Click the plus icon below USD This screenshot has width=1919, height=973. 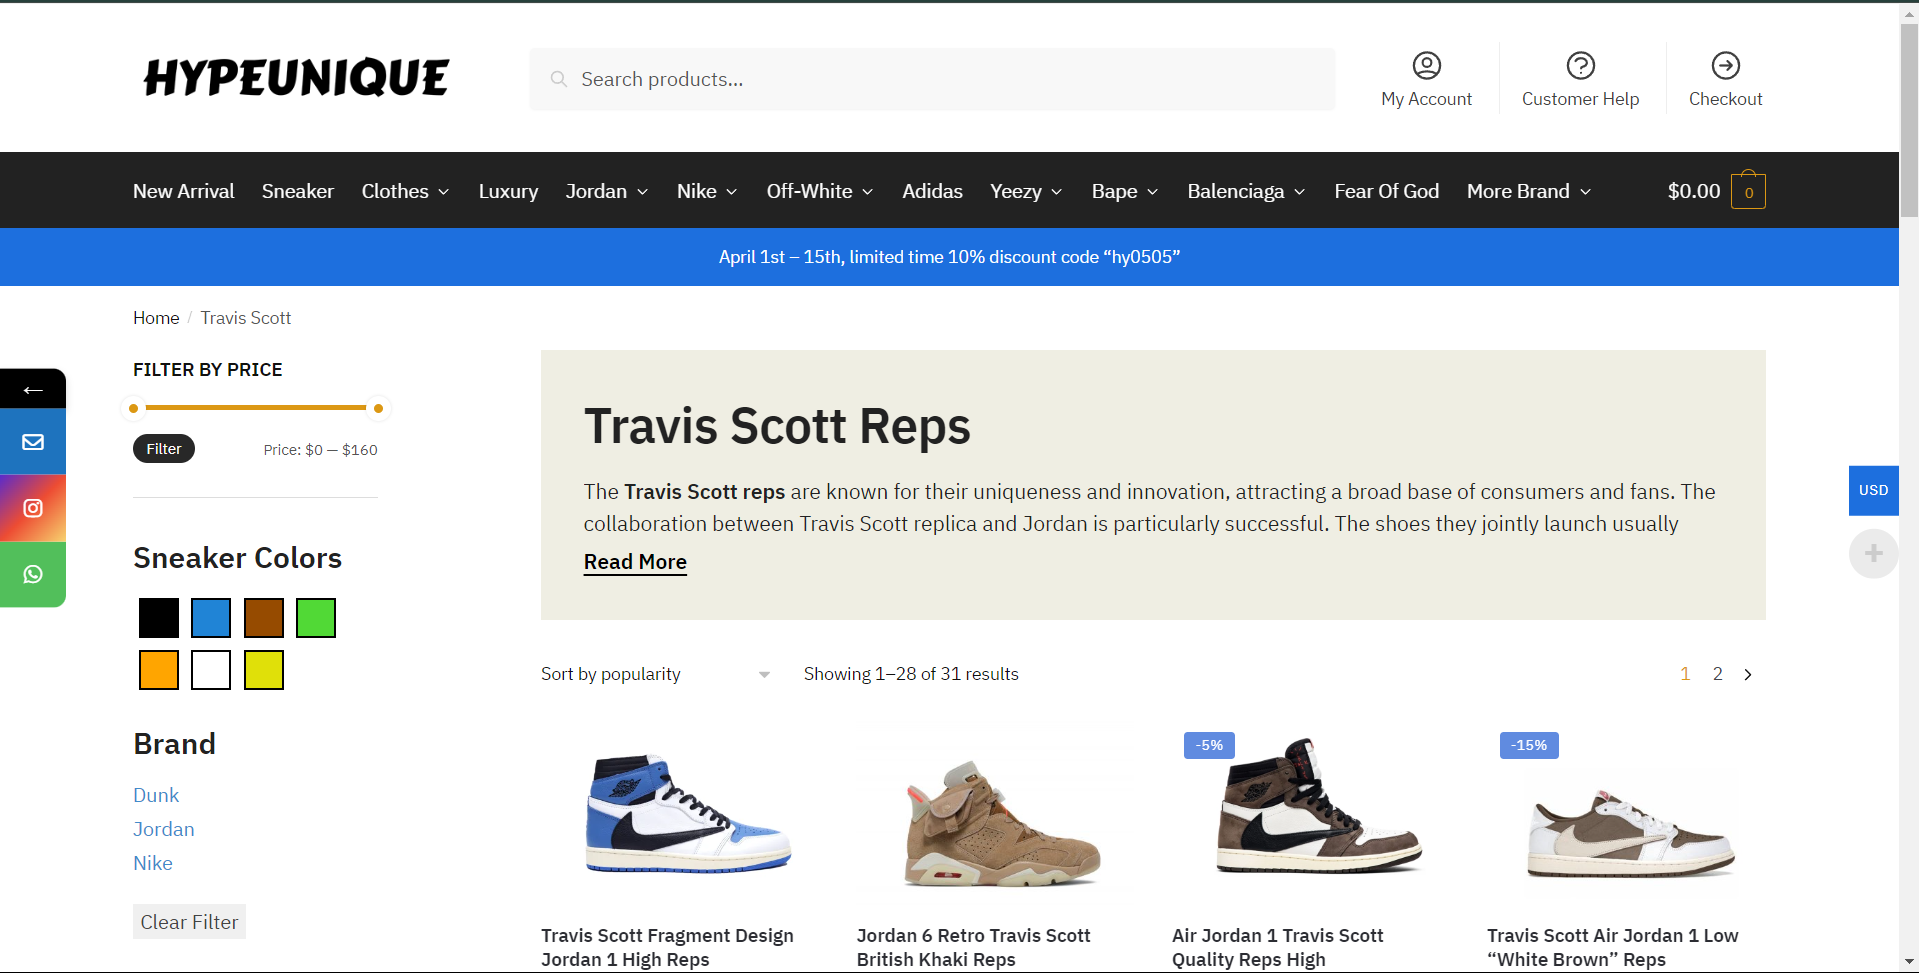coord(1873,554)
